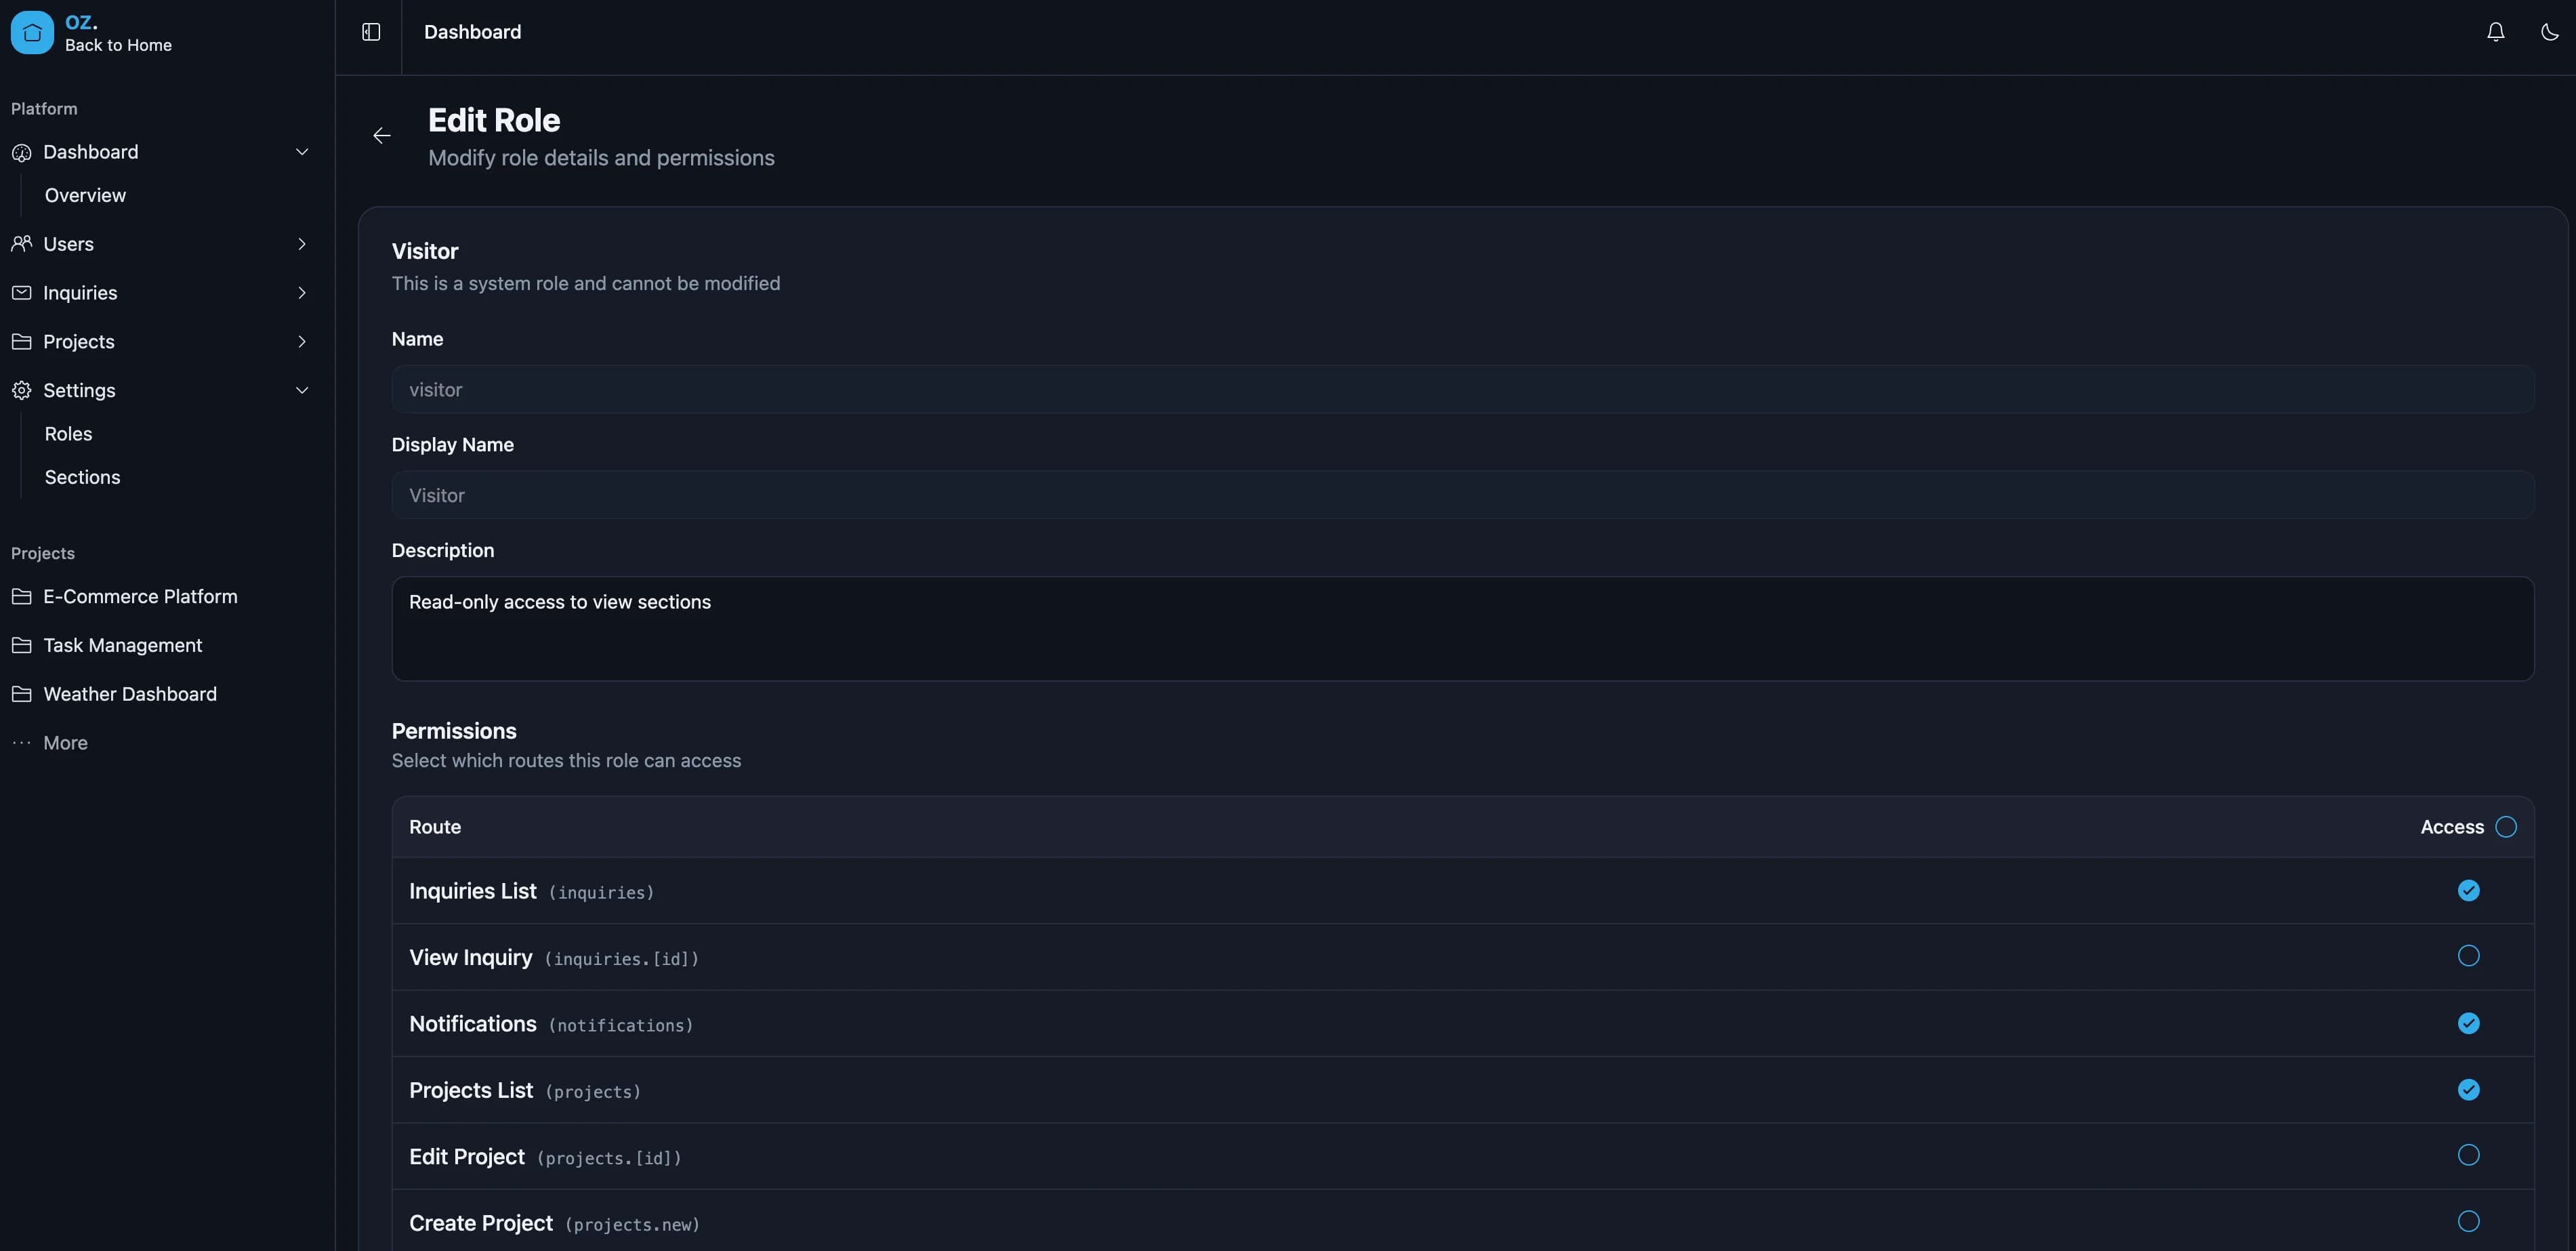Image resolution: width=2576 pixels, height=1251 pixels.
Task: Click the Weather Dashboard folder icon
Action: pos(21,693)
